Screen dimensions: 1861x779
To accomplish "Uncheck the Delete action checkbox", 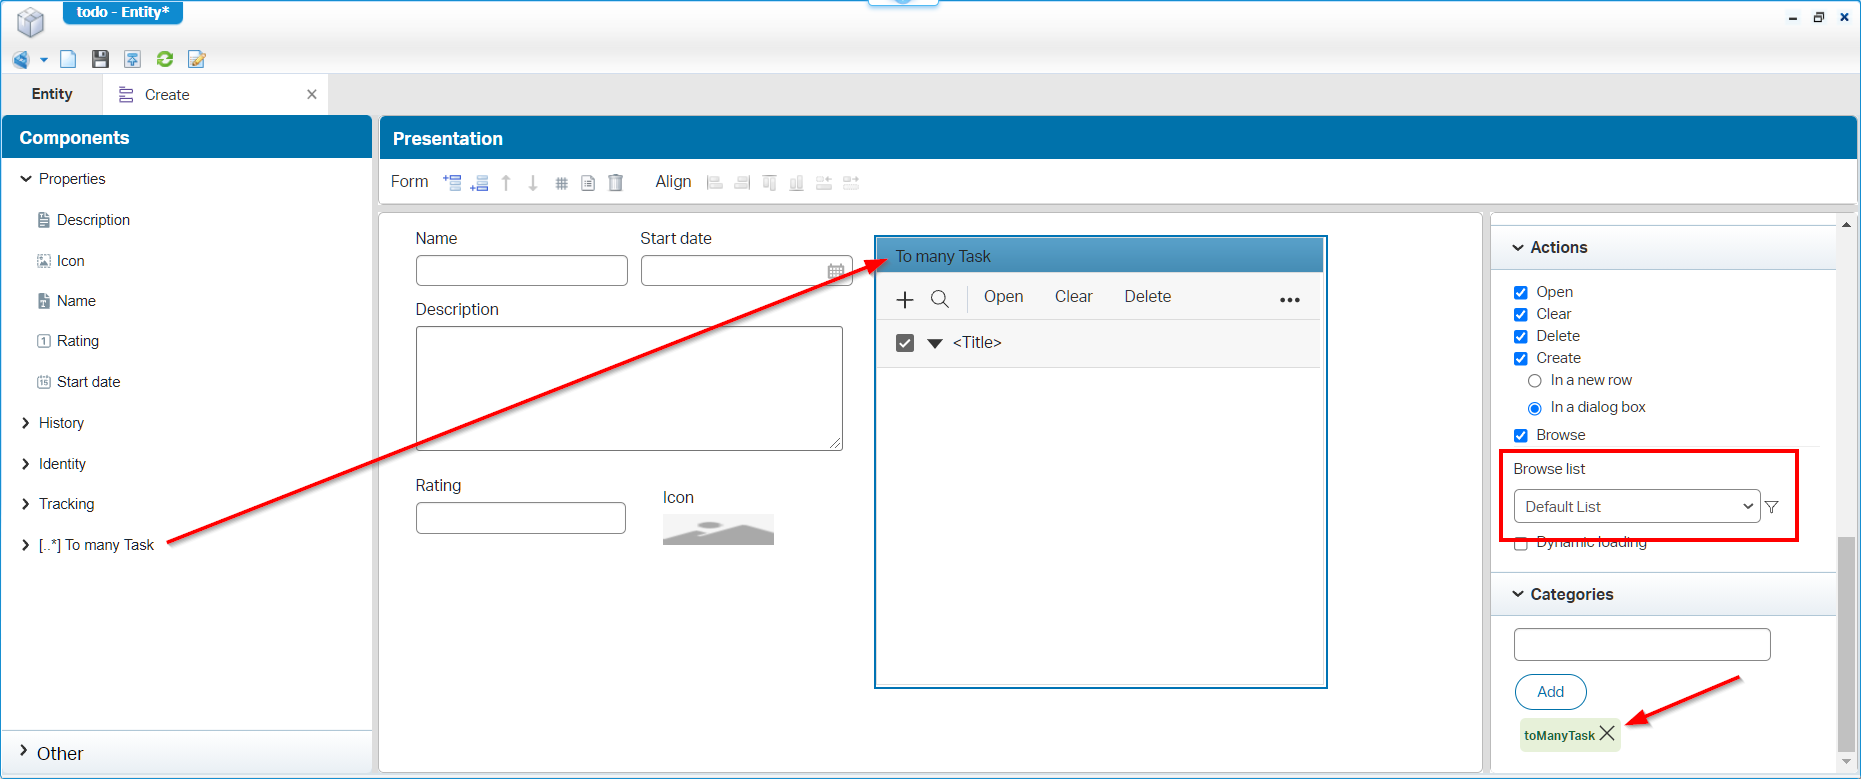I will pos(1520,336).
